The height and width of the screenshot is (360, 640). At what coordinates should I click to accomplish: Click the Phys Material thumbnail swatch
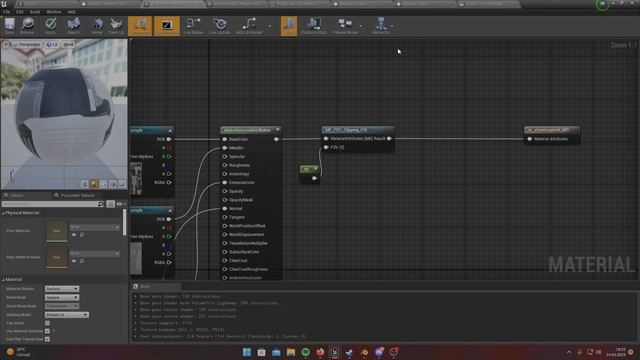click(57, 231)
